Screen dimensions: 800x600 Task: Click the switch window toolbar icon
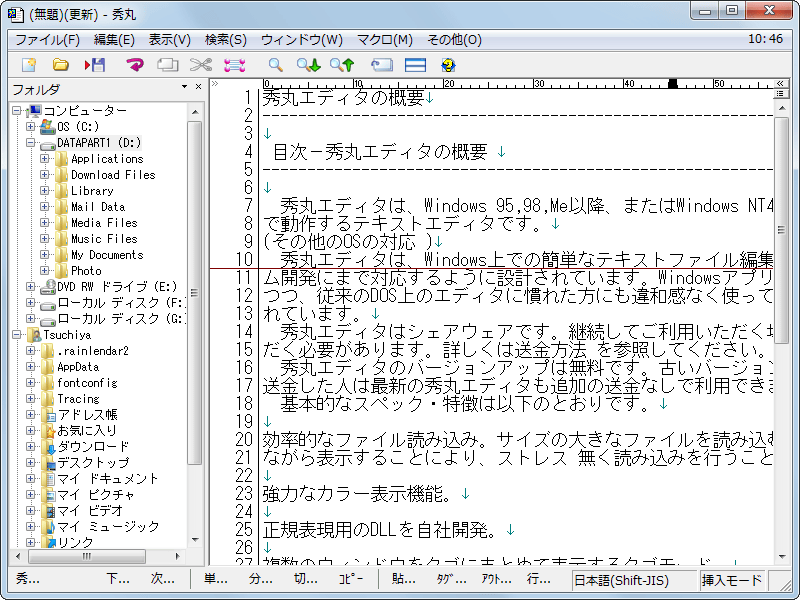[x=382, y=65]
